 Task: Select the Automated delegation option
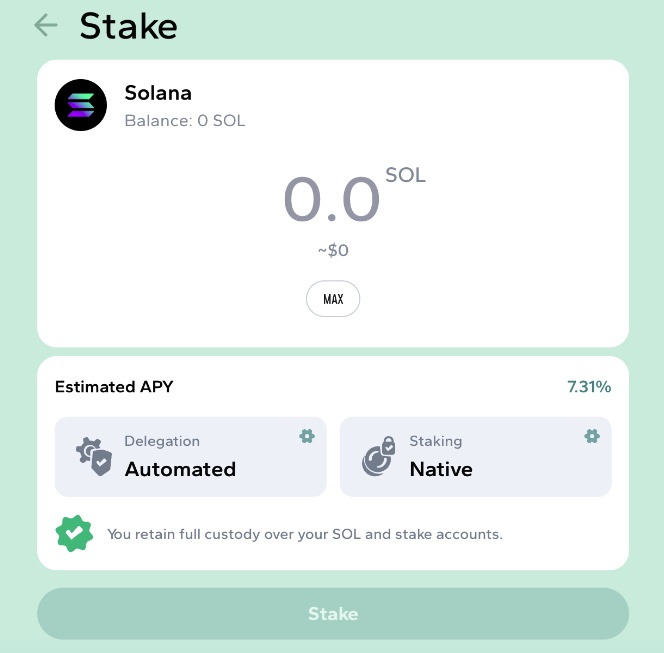tap(180, 469)
